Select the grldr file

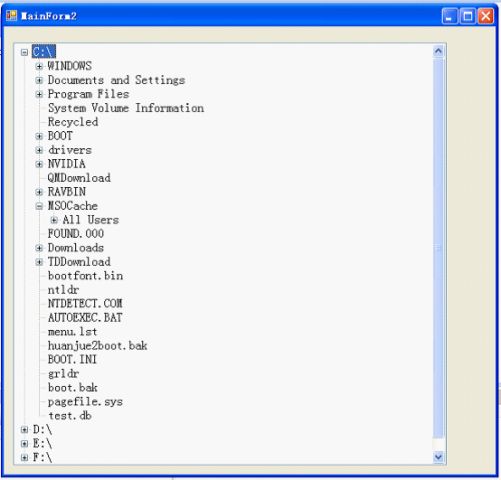63,374
